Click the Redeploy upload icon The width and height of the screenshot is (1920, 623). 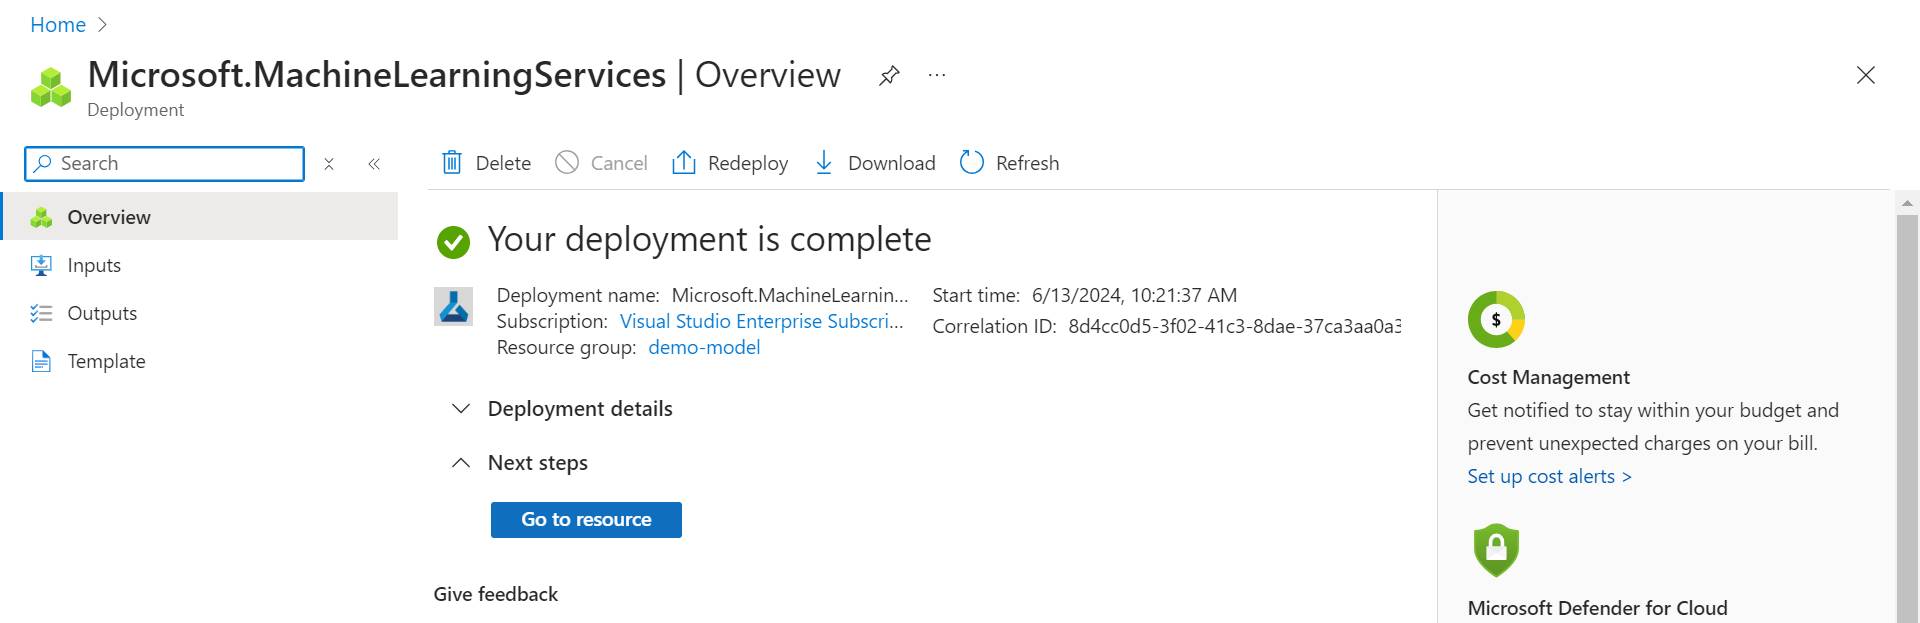tap(684, 162)
